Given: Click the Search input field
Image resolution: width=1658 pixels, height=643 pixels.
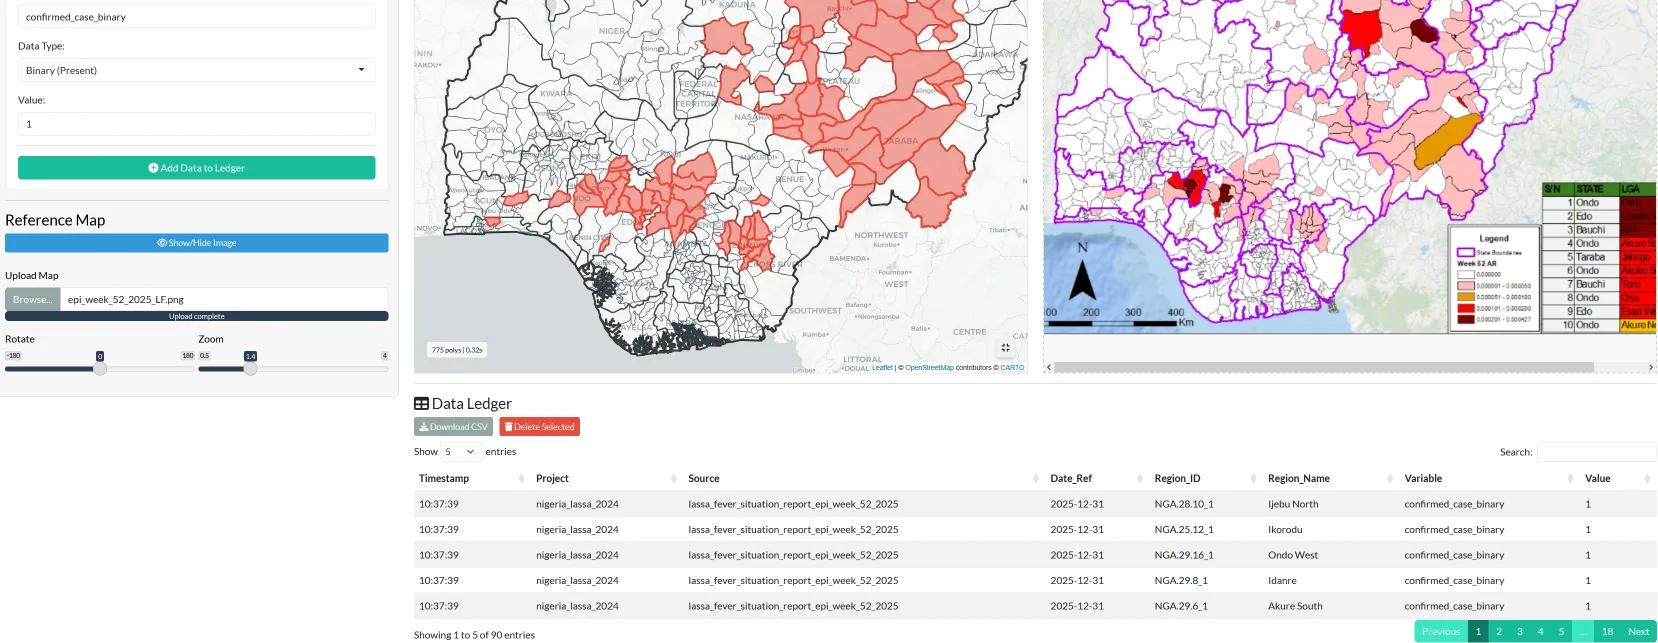Looking at the screenshot, I should [x=1596, y=452].
